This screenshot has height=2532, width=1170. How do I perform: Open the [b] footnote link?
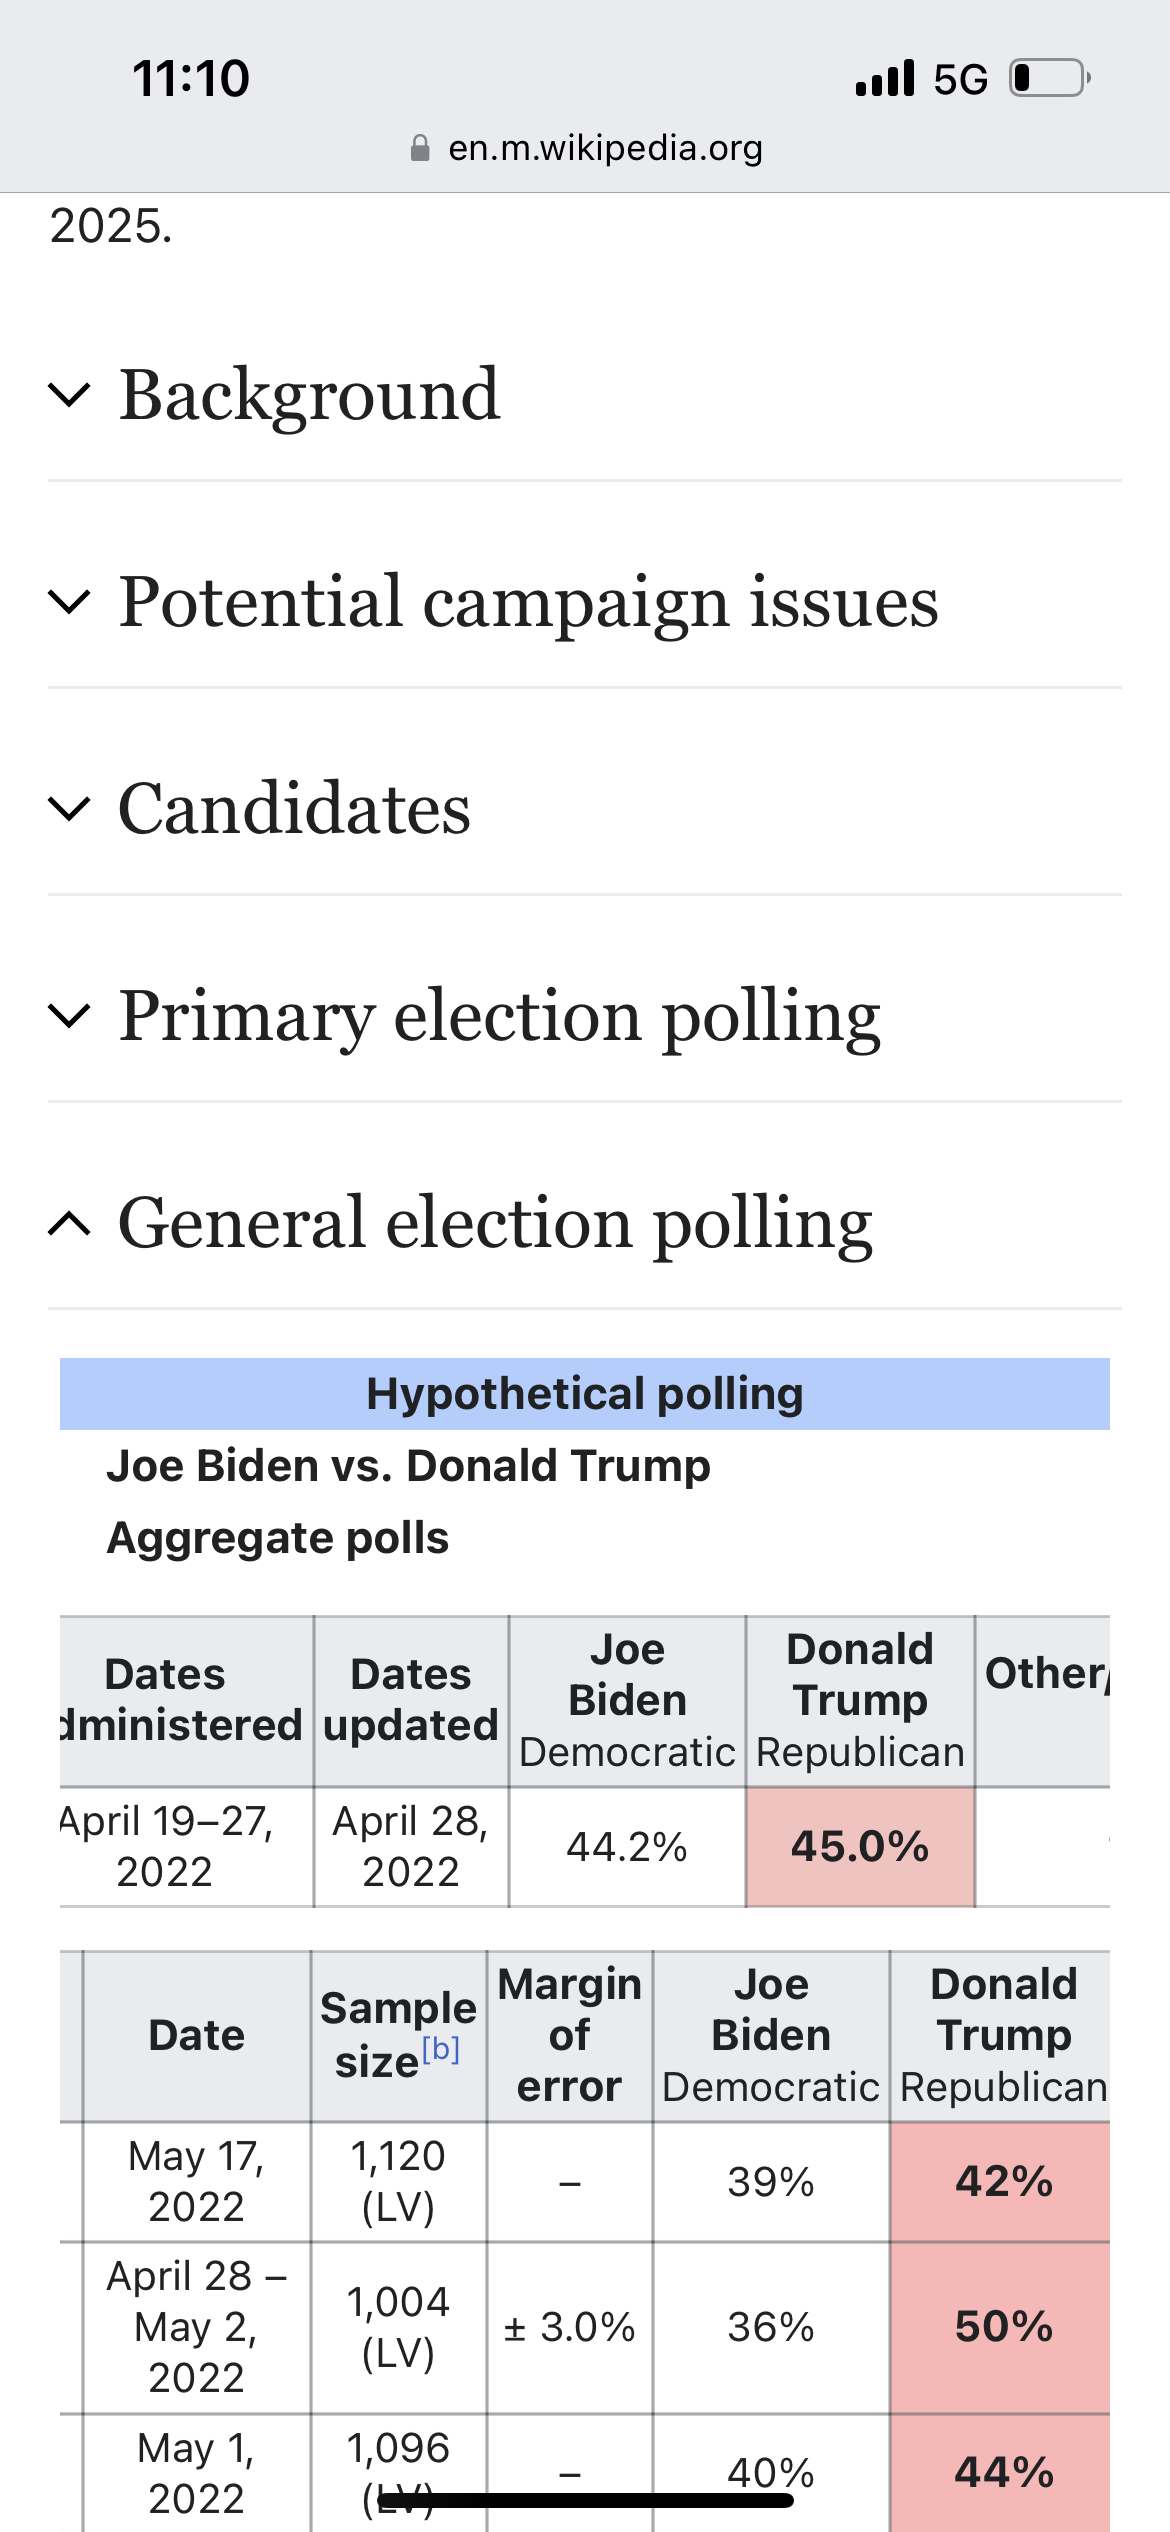(441, 2049)
